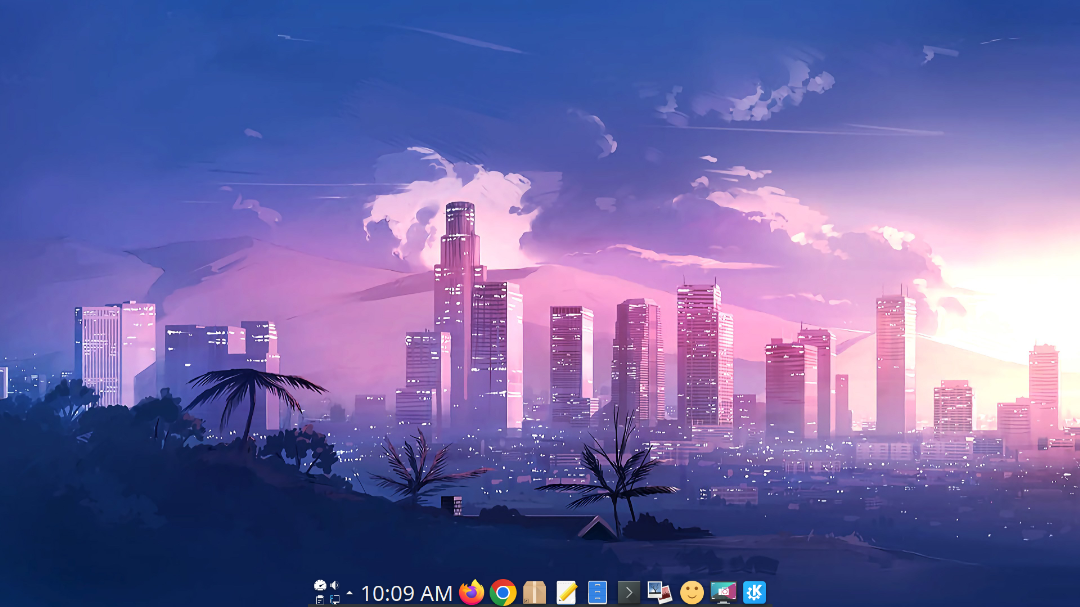Click empty dark blue sky on the desktop
Image resolution: width=1080 pixels, height=607 pixels.
138,83
